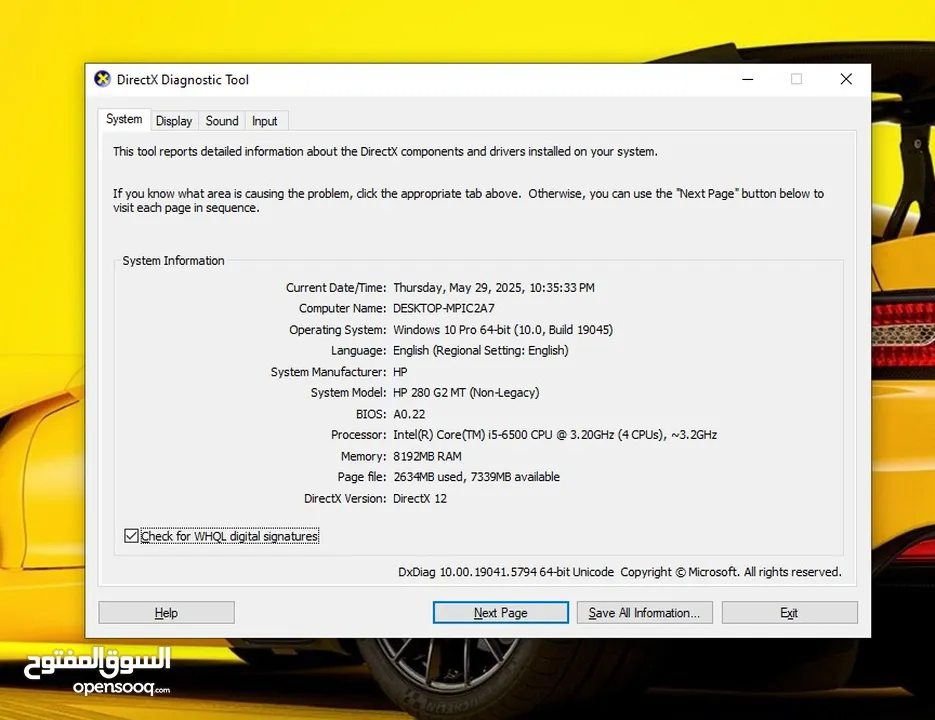Click the HP 280 G2 MT system model
Viewport: 935px width, 720px height.
pos(466,393)
